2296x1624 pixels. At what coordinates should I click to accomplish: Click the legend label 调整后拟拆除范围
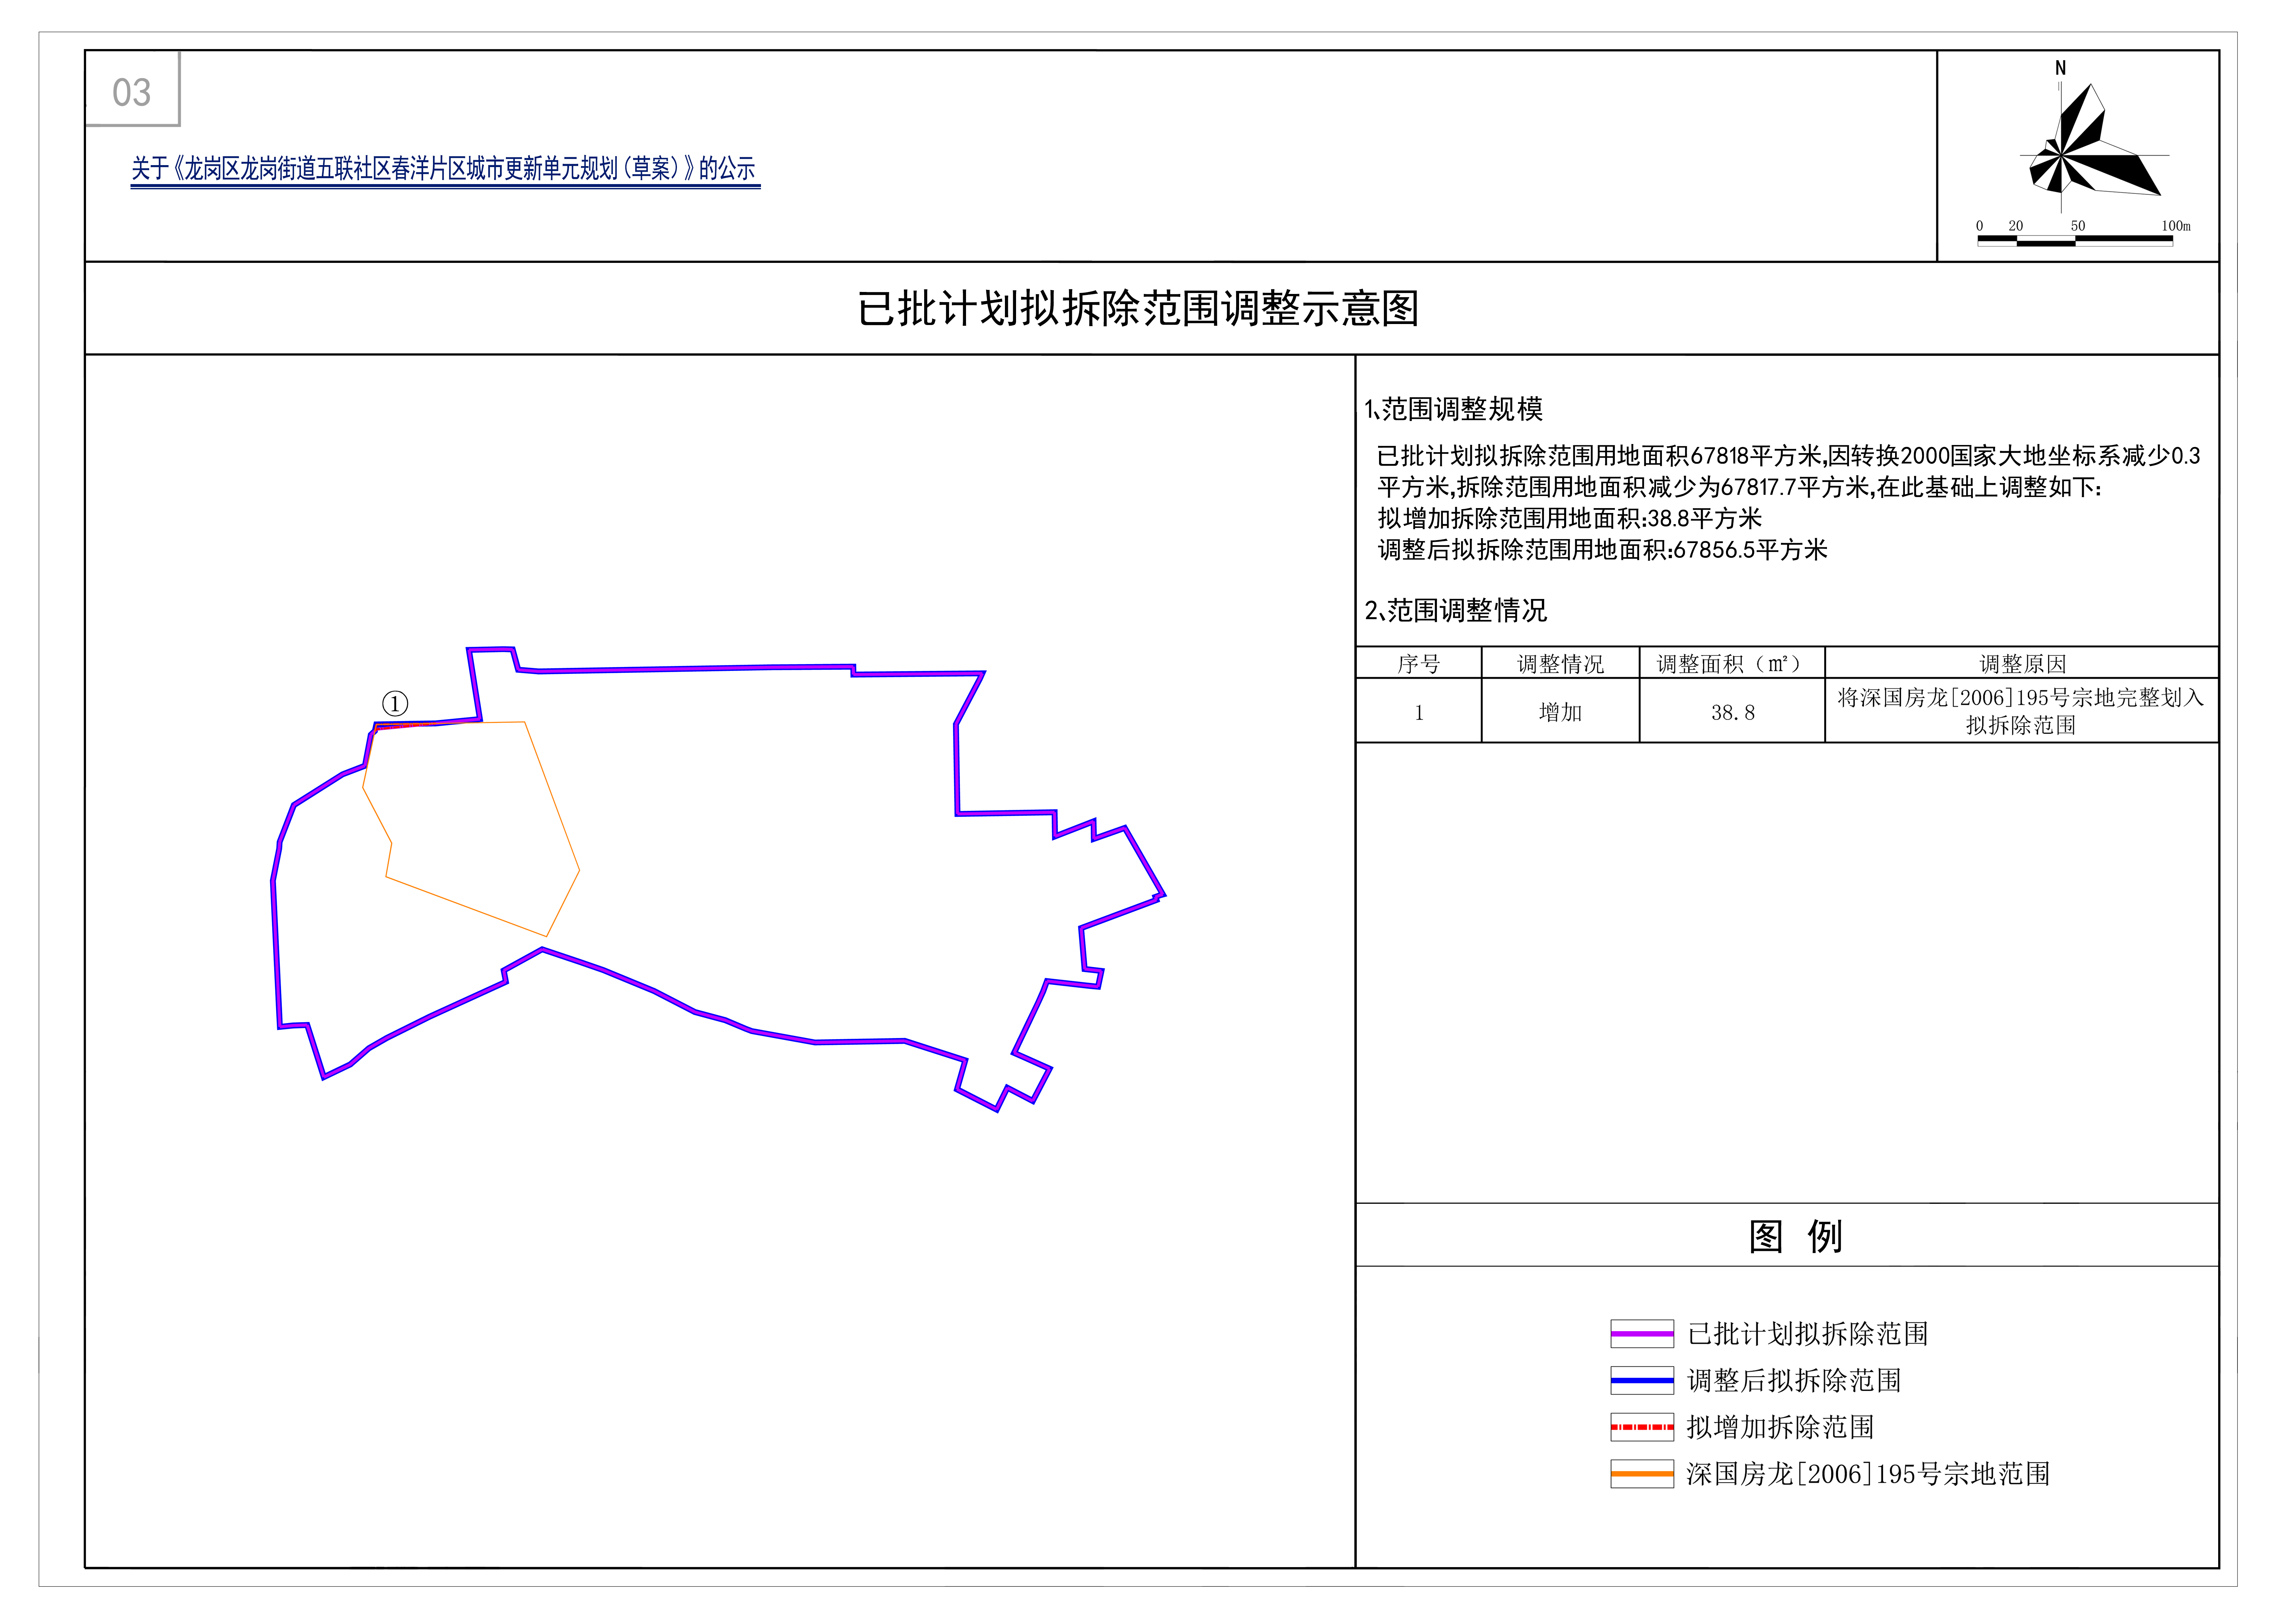click(x=1794, y=1381)
